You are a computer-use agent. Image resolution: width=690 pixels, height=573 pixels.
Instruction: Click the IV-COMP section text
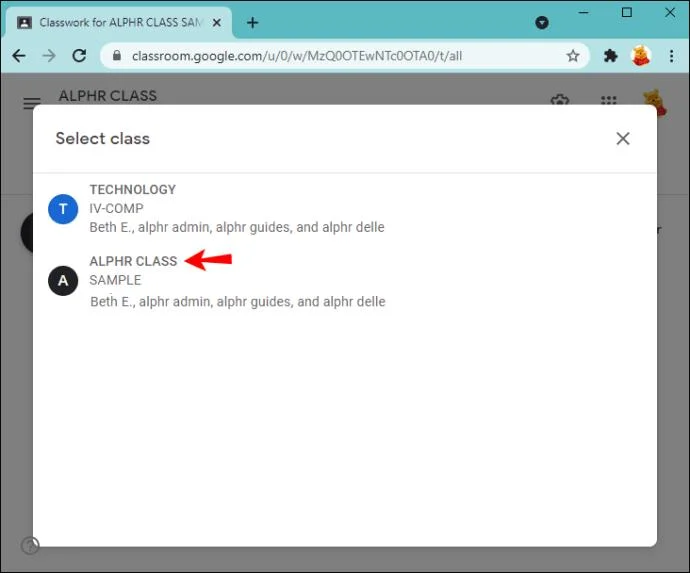[116, 208]
